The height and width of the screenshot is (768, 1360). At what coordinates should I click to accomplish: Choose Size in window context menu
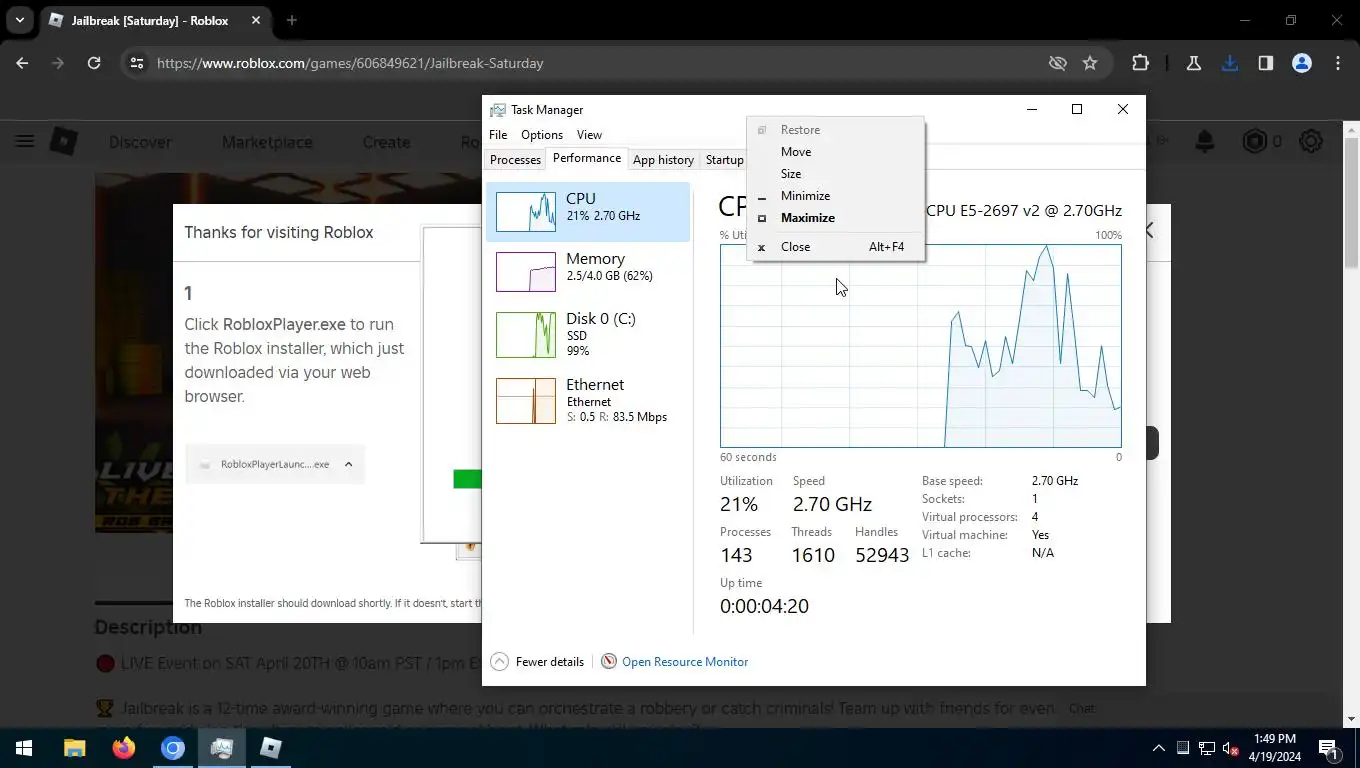[x=835, y=174]
